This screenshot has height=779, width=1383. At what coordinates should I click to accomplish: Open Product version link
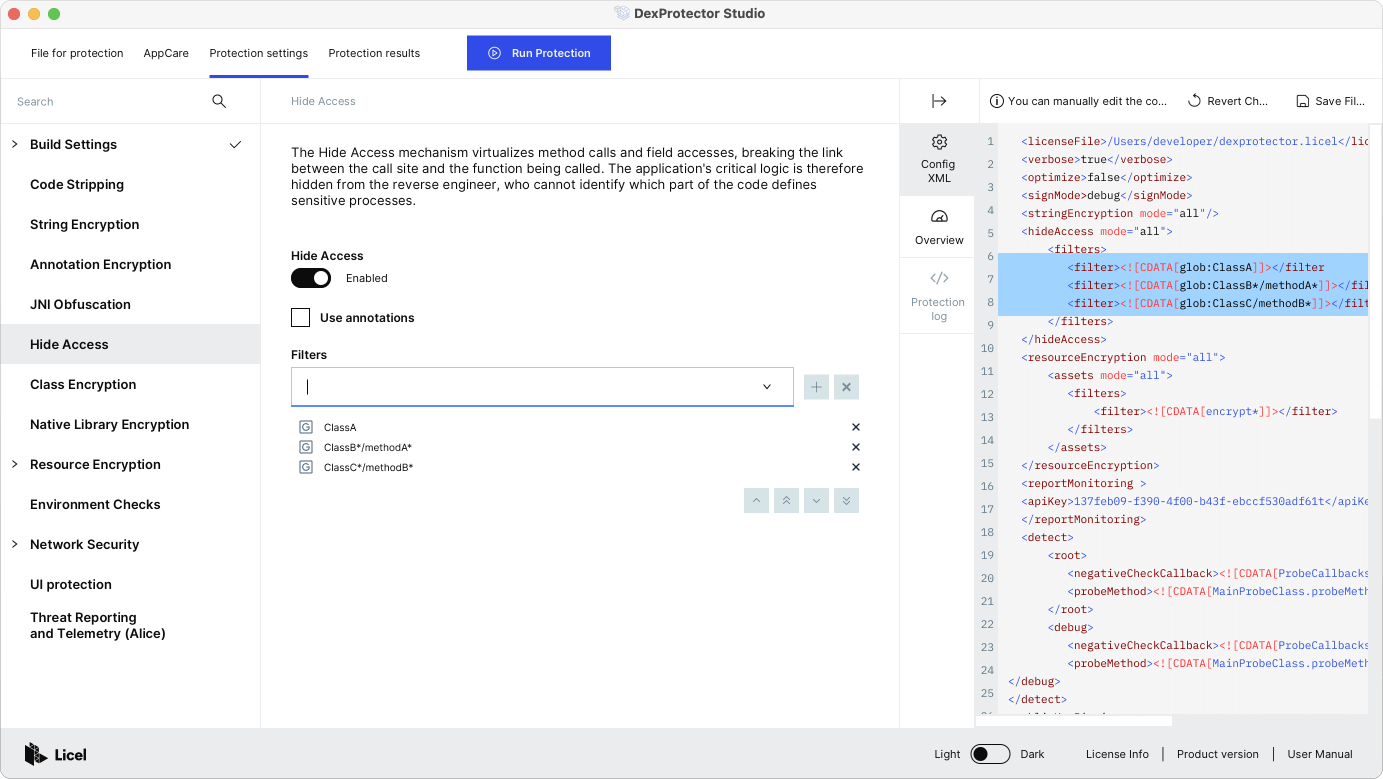point(1217,754)
